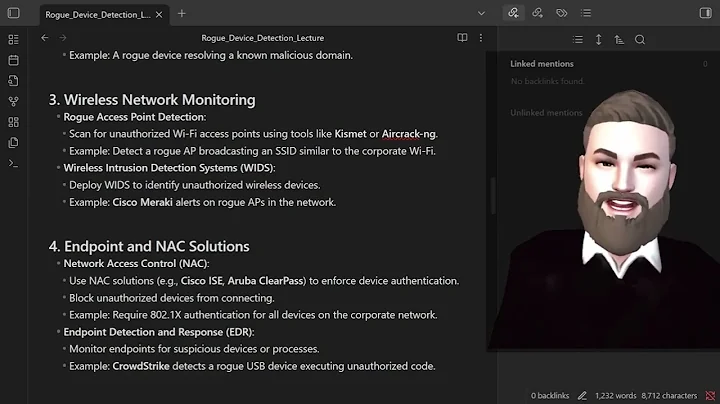Expand the tab list dropdown arrow
Viewport: 720px width, 404px height.
(481, 13)
